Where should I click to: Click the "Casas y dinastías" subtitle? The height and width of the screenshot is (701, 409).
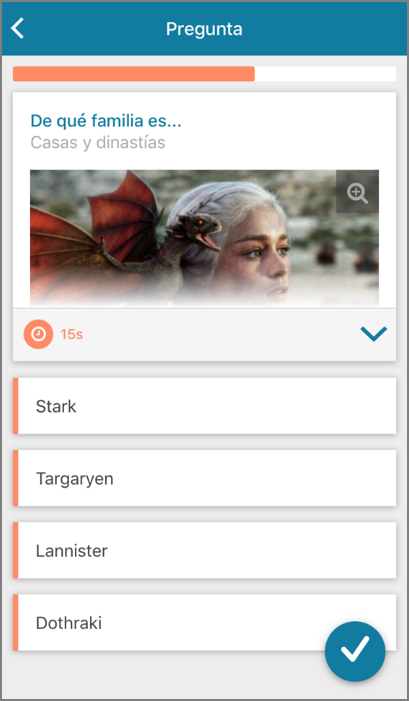(x=98, y=143)
